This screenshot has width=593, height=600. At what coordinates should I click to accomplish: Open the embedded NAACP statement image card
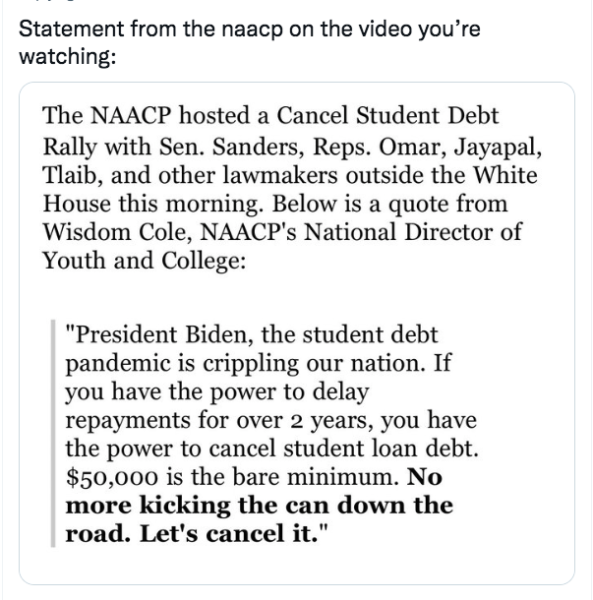click(x=297, y=333)
